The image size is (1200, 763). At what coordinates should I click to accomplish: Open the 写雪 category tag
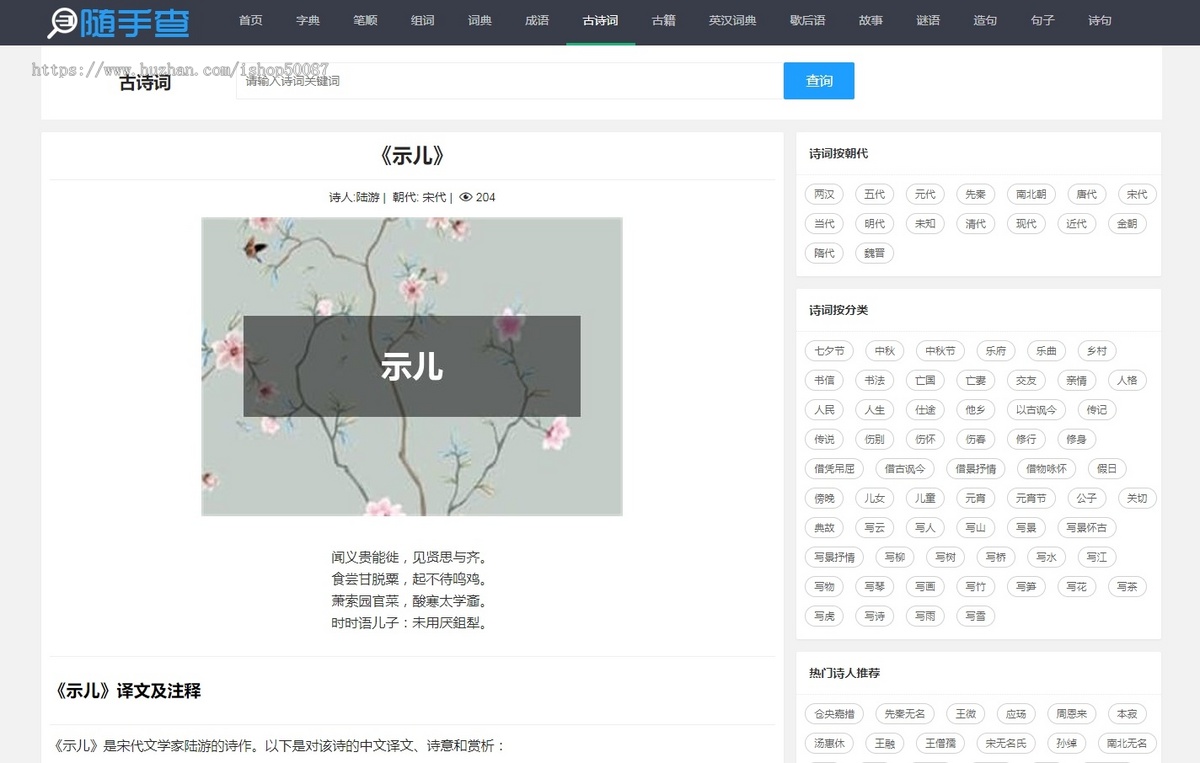click(975, 616)
